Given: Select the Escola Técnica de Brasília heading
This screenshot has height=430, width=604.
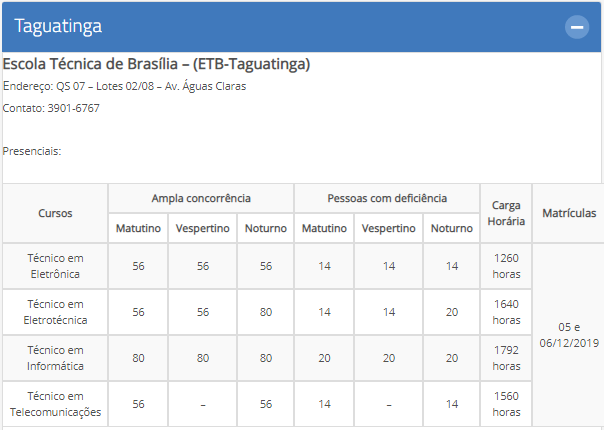Looking at the screenshot, I should pyautogui.click(x=156, y=64).
